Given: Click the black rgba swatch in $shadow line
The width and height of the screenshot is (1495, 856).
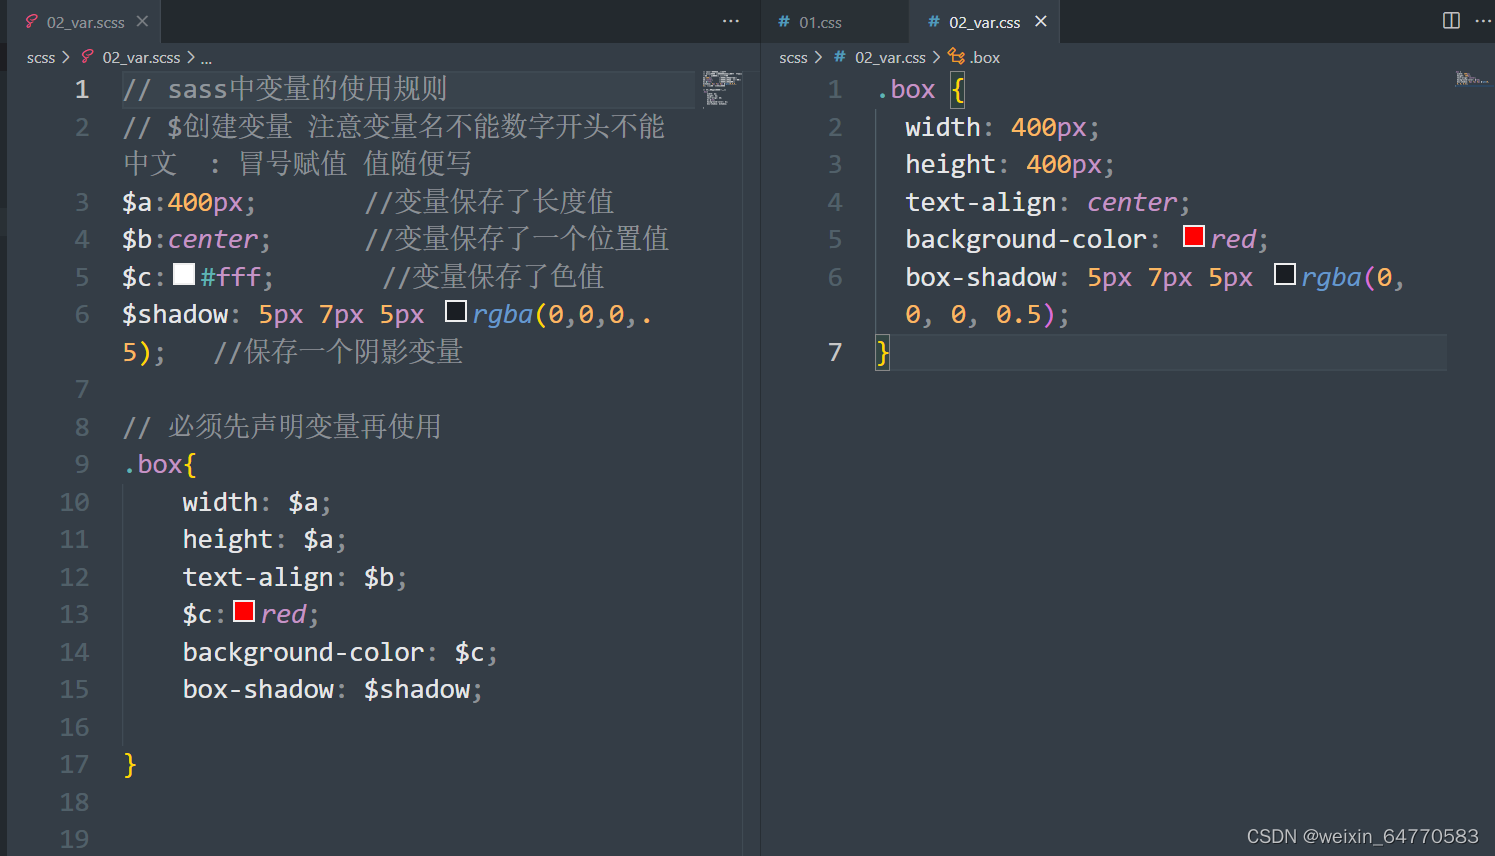Looking at the screenshot, I should [455, 310].
